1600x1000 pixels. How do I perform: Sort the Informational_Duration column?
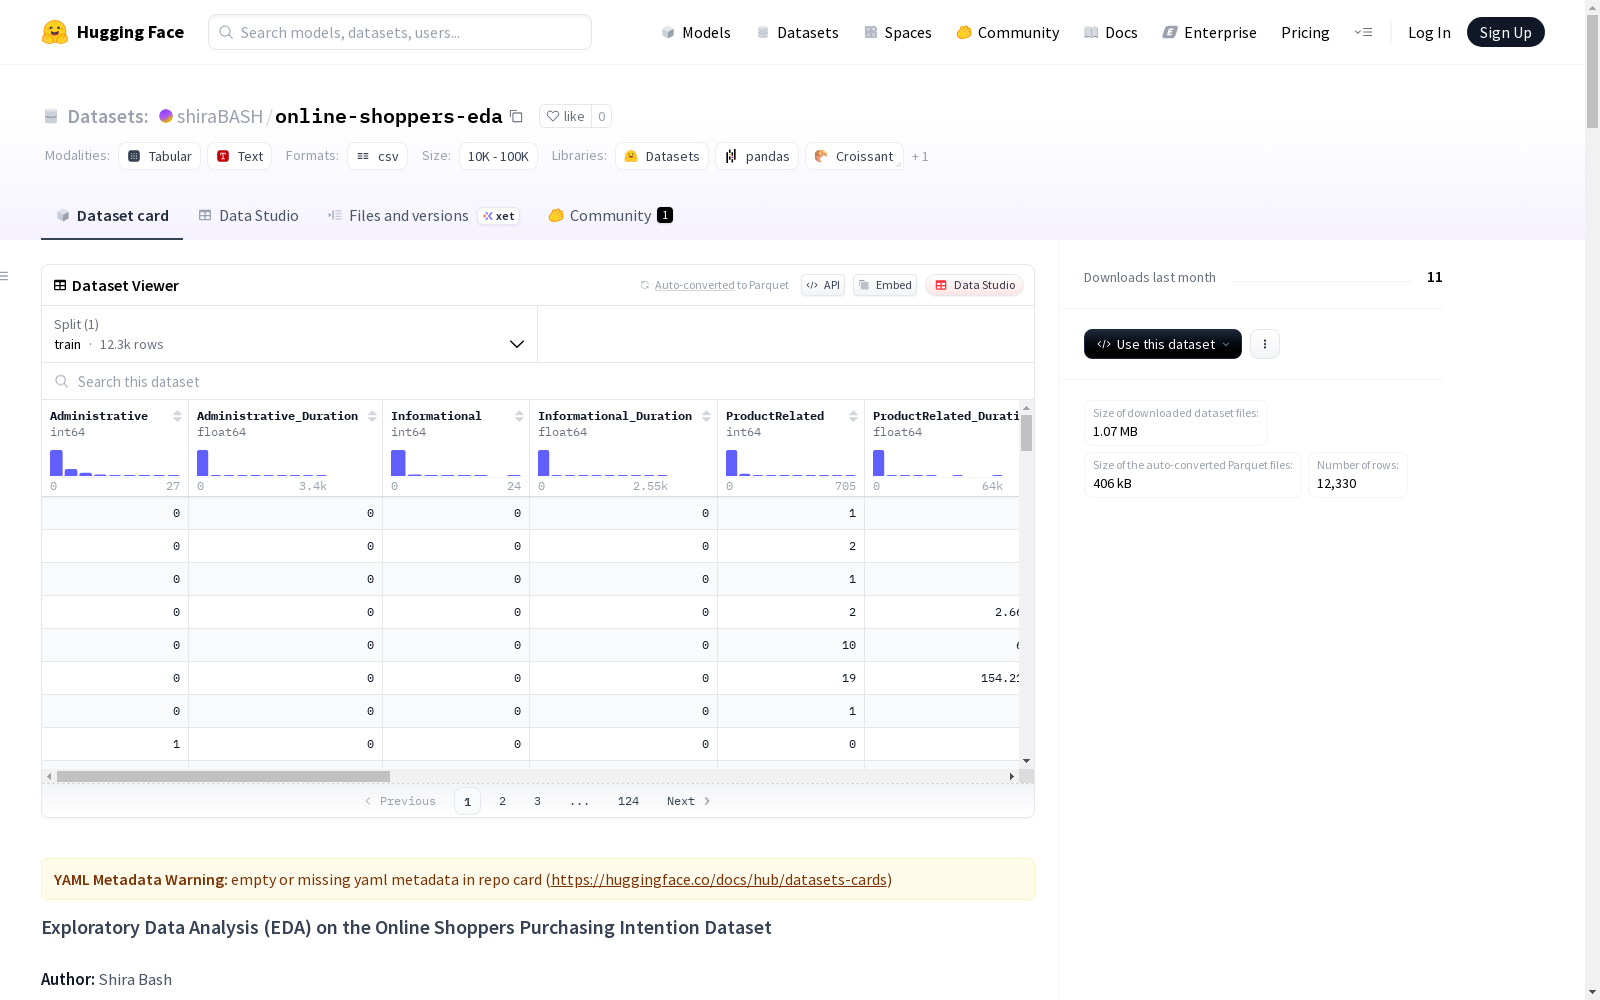click(706, 416)
